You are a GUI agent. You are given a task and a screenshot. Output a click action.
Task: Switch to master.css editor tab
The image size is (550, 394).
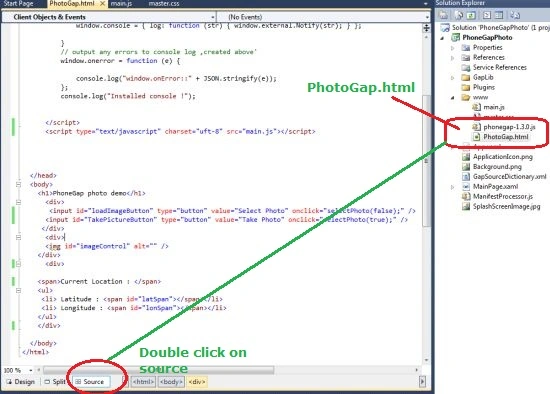pos(164,4)
